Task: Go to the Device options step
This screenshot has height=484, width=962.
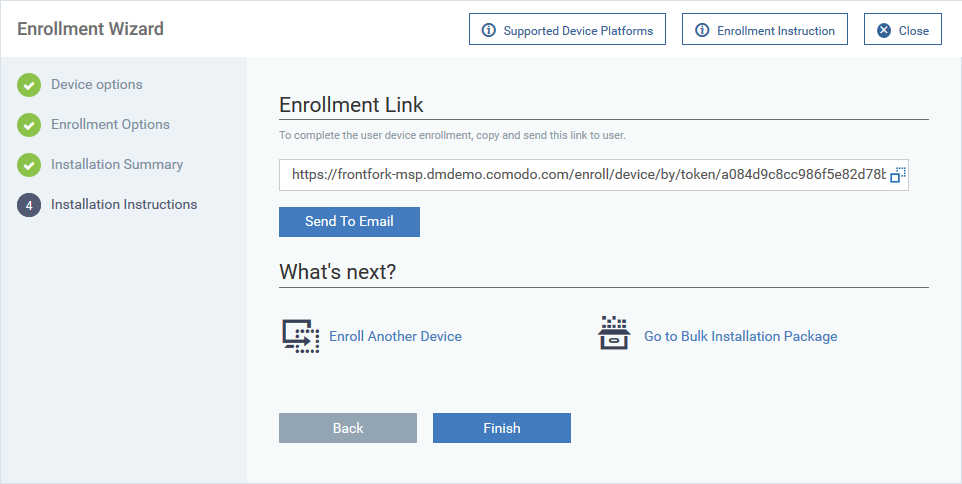Action: point(97,85)
